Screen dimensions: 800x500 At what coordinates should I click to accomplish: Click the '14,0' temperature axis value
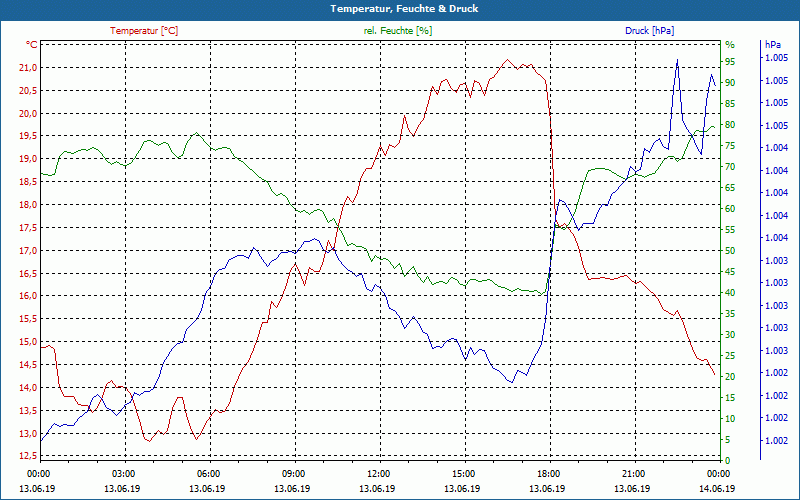click(28, 388)
